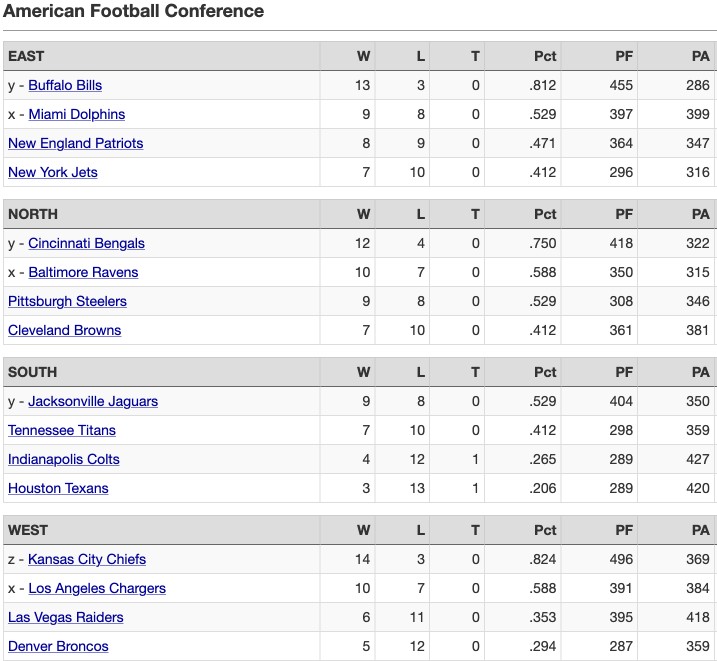Screen dimensions: 717x661
Task: Open the Denver Broncos team link
Action: [x=58, y=646]
